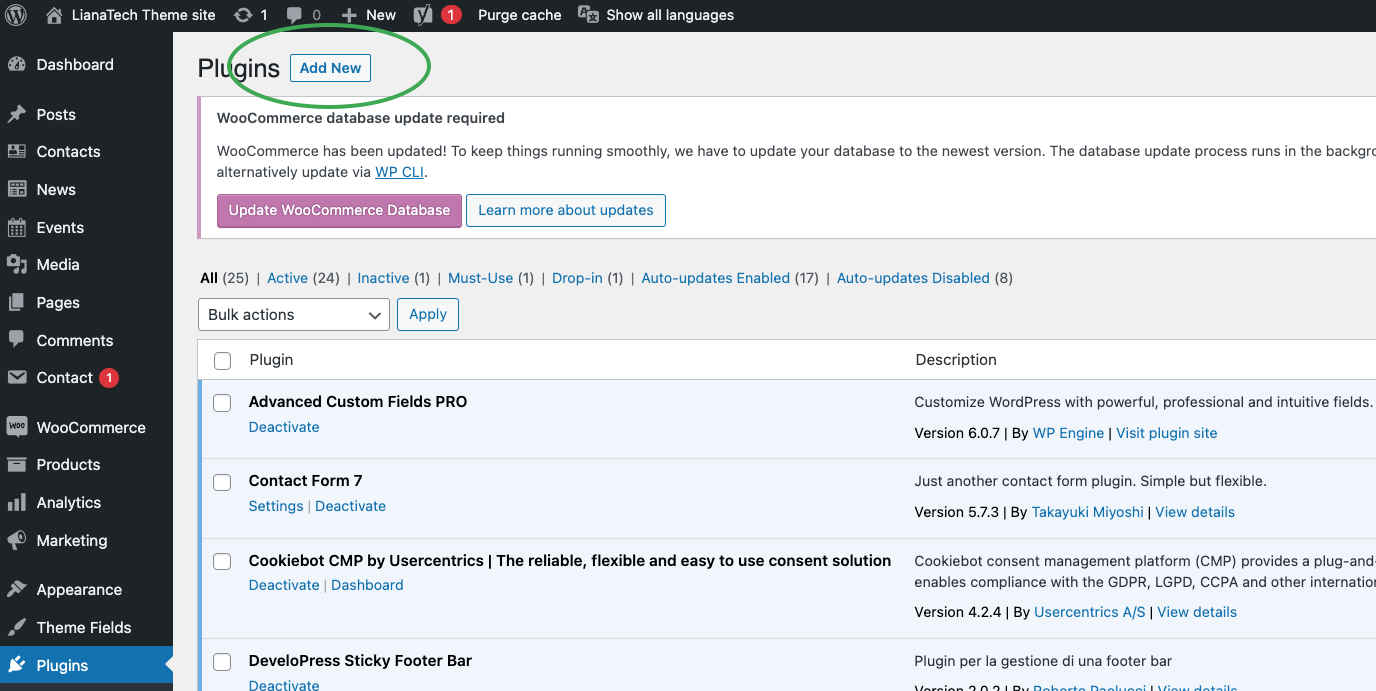The width and height of the screenshot is (1376, 691).
Task: Click the WooCommerce logo icon in sidebar
Action: tap(17, 427)
